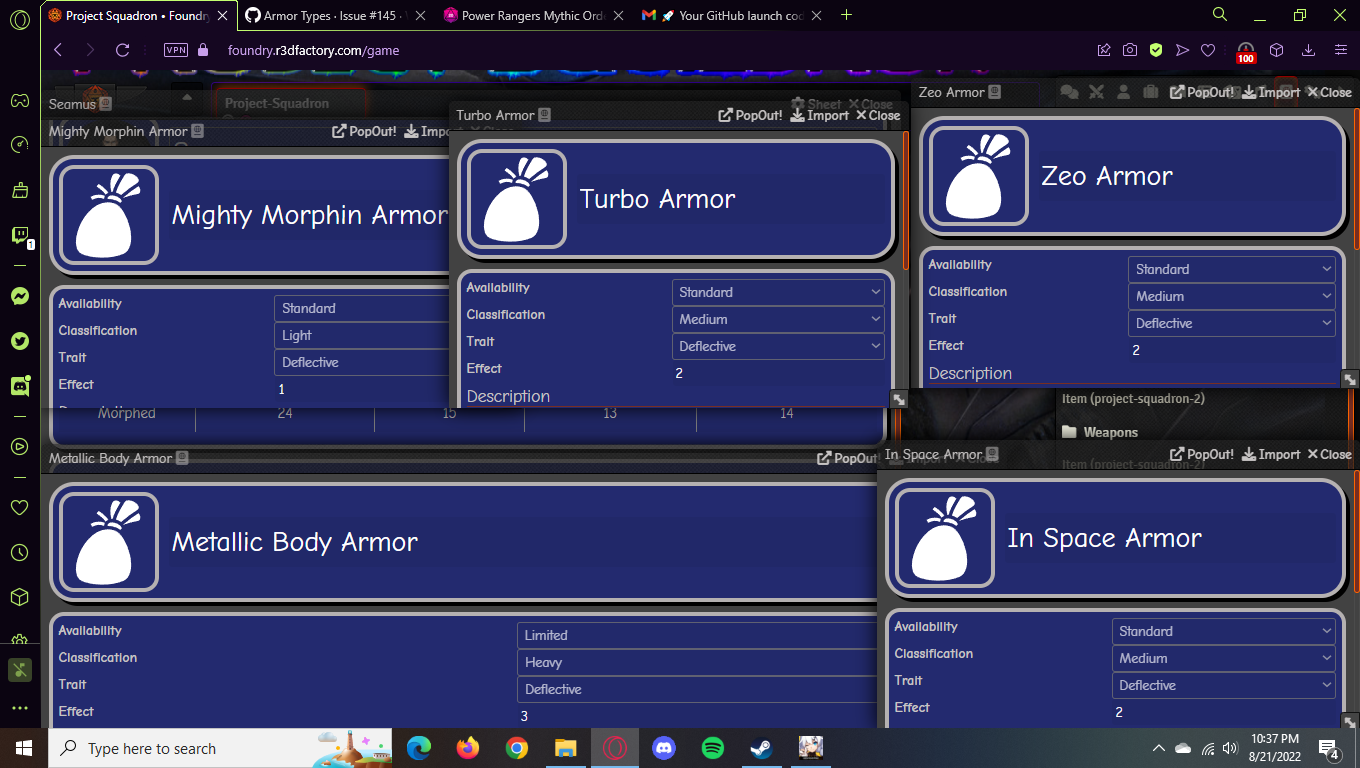The height and width of the screenshot is (768, 1360).
Task: Open In Space Armor Availability dropdown
Action: point(1224,631)
